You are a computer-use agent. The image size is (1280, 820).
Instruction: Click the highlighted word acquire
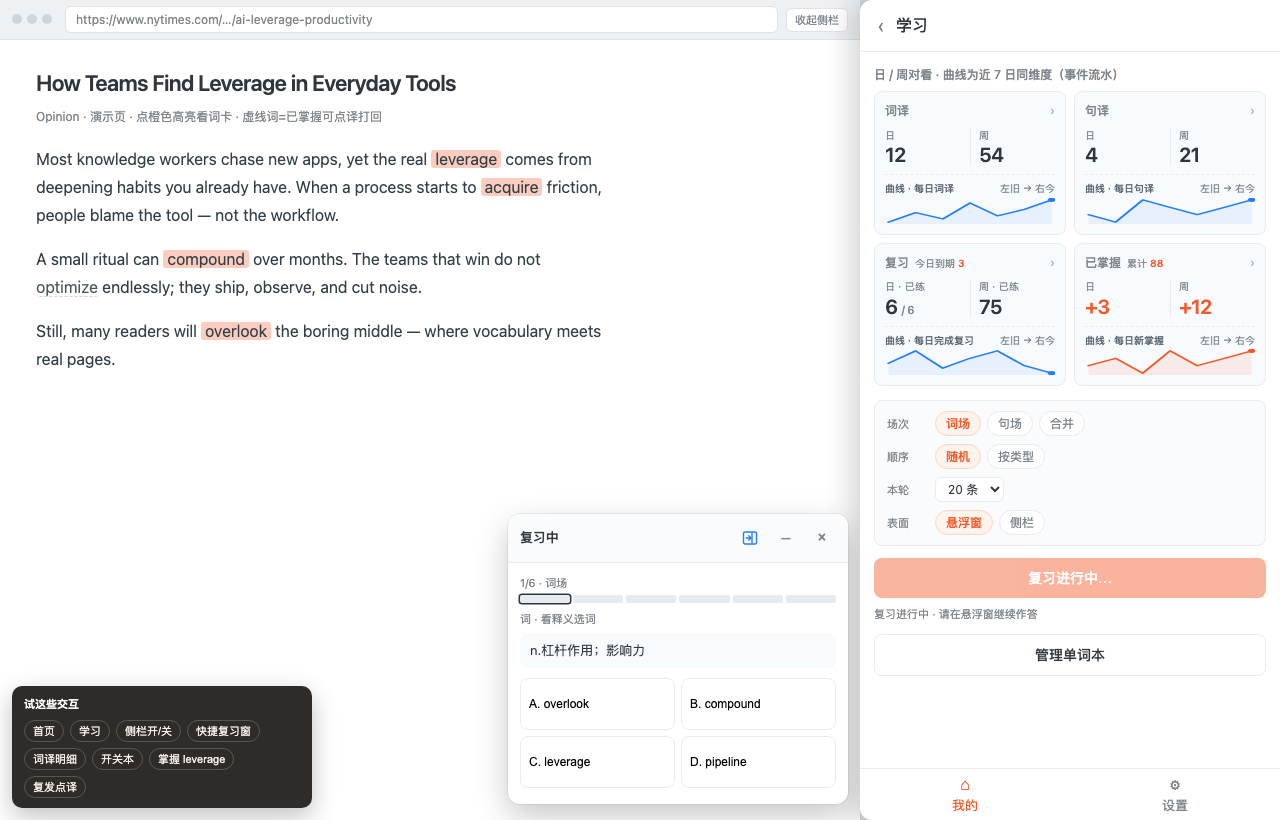click(511, 187)
